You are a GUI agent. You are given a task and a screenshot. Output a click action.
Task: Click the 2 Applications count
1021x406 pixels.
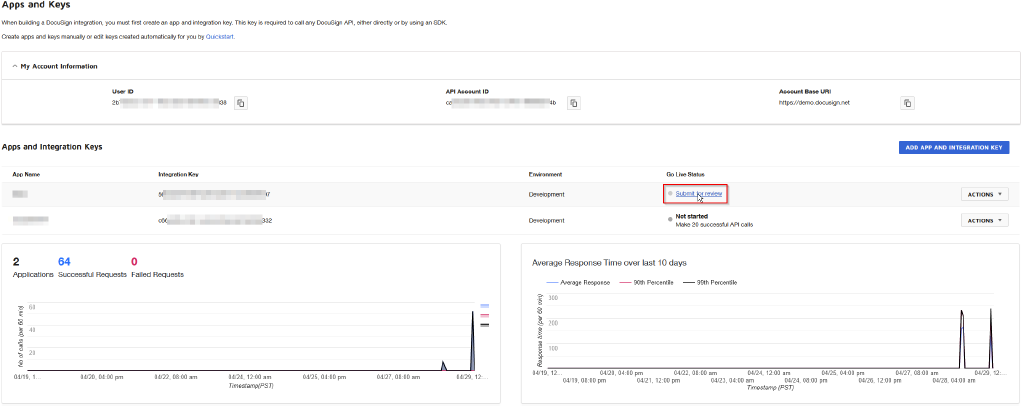click(16, 261)
